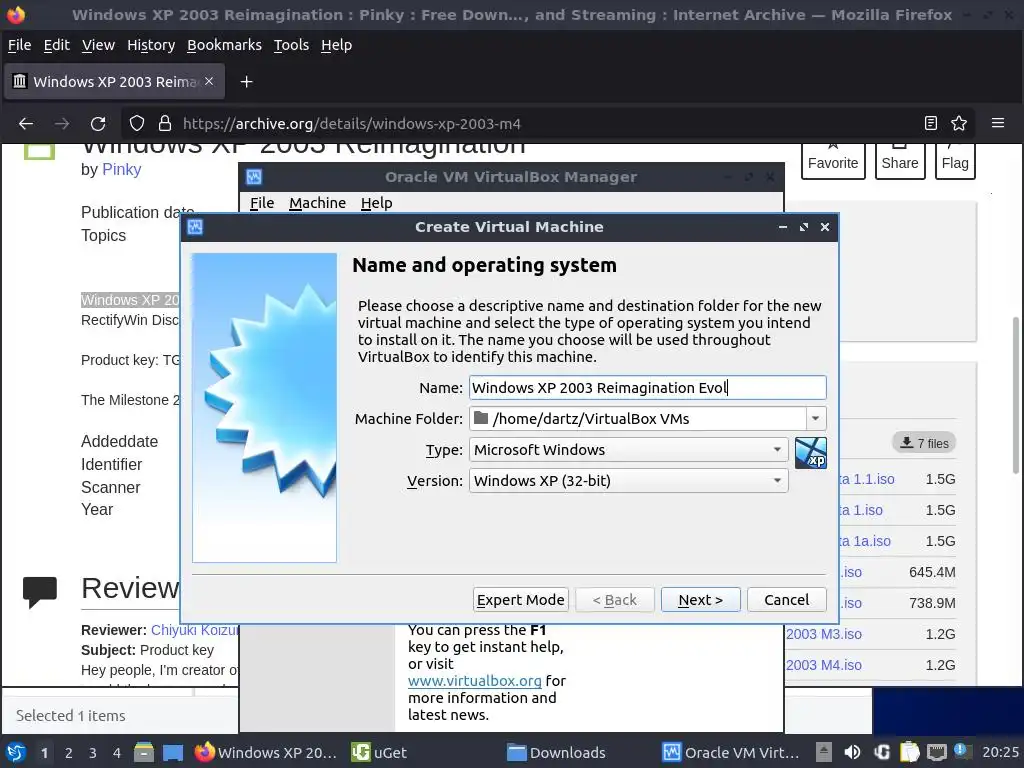The image size is (1024, 768).
Task: Open Firefox History menu
Action: [151, 45]
